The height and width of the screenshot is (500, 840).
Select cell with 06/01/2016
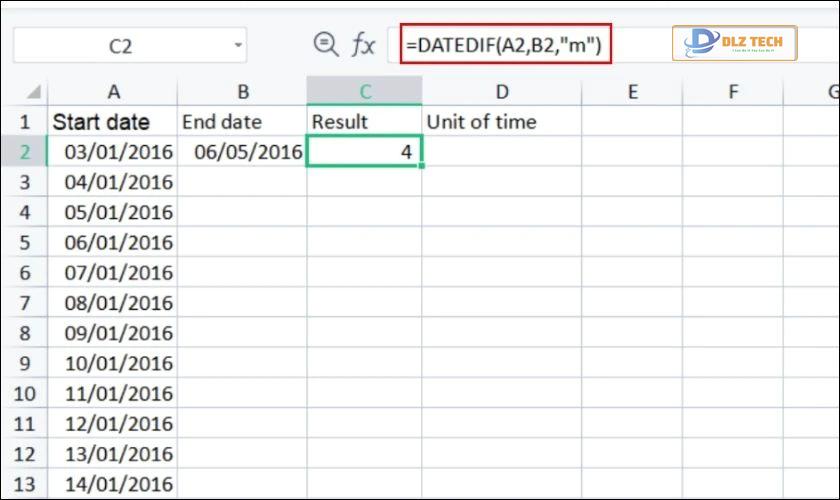tap(113, 242)
